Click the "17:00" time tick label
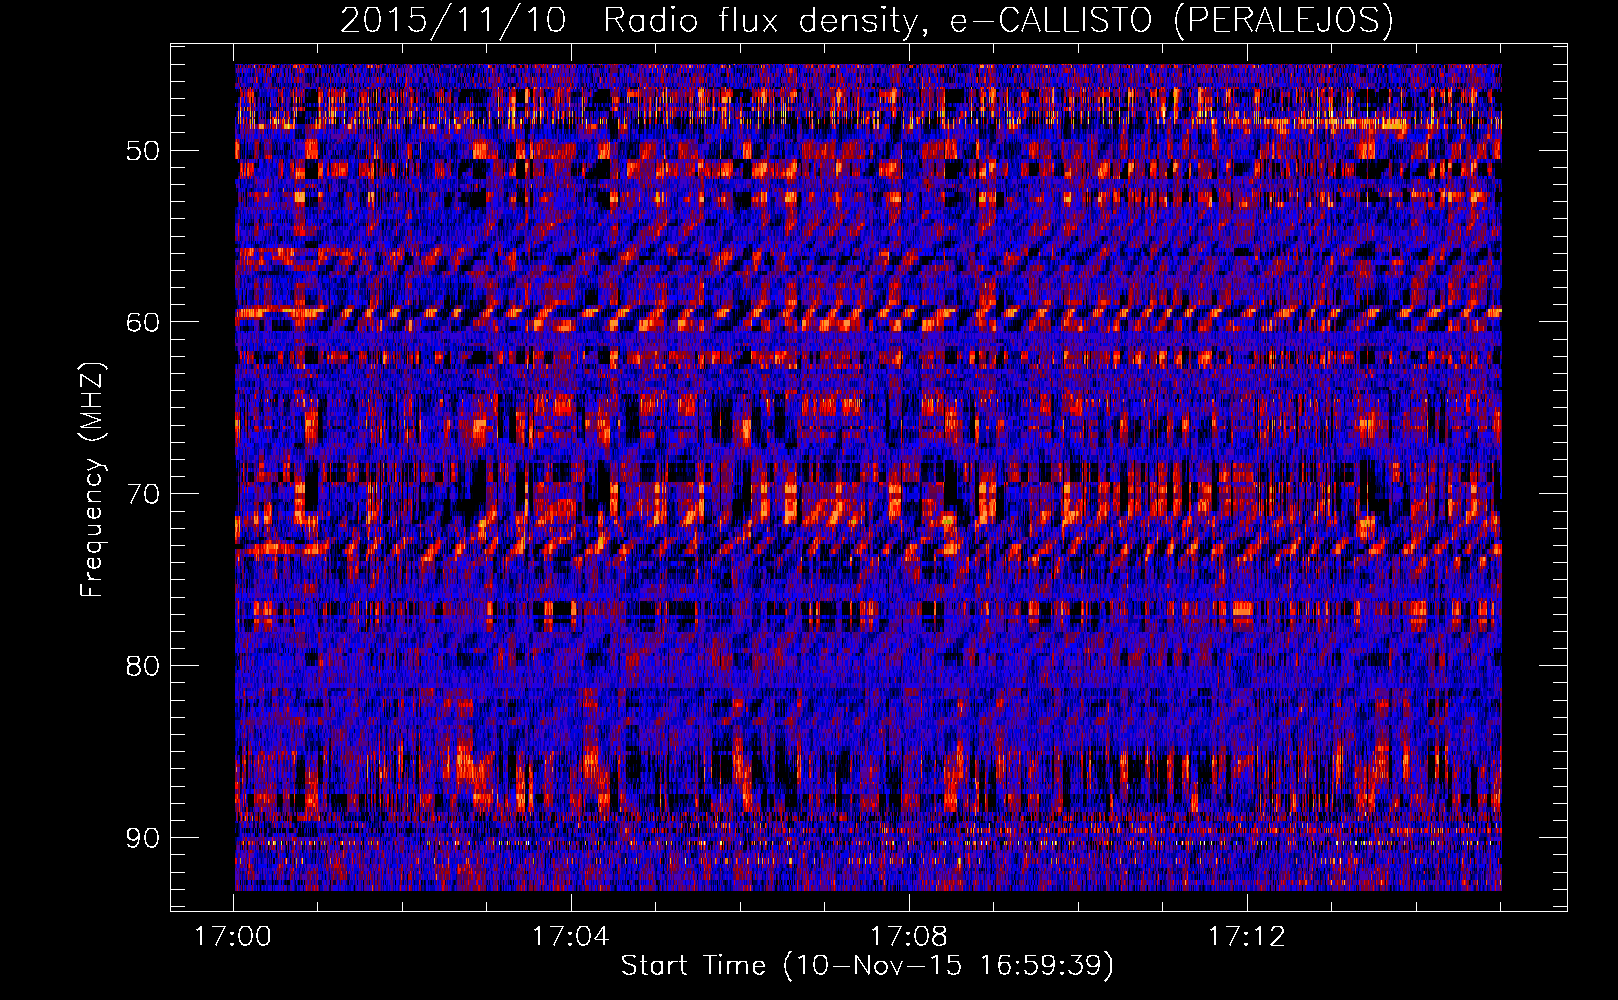Image resolution: width=1618 pixels, height=1000 pixels. coord(233,937)
